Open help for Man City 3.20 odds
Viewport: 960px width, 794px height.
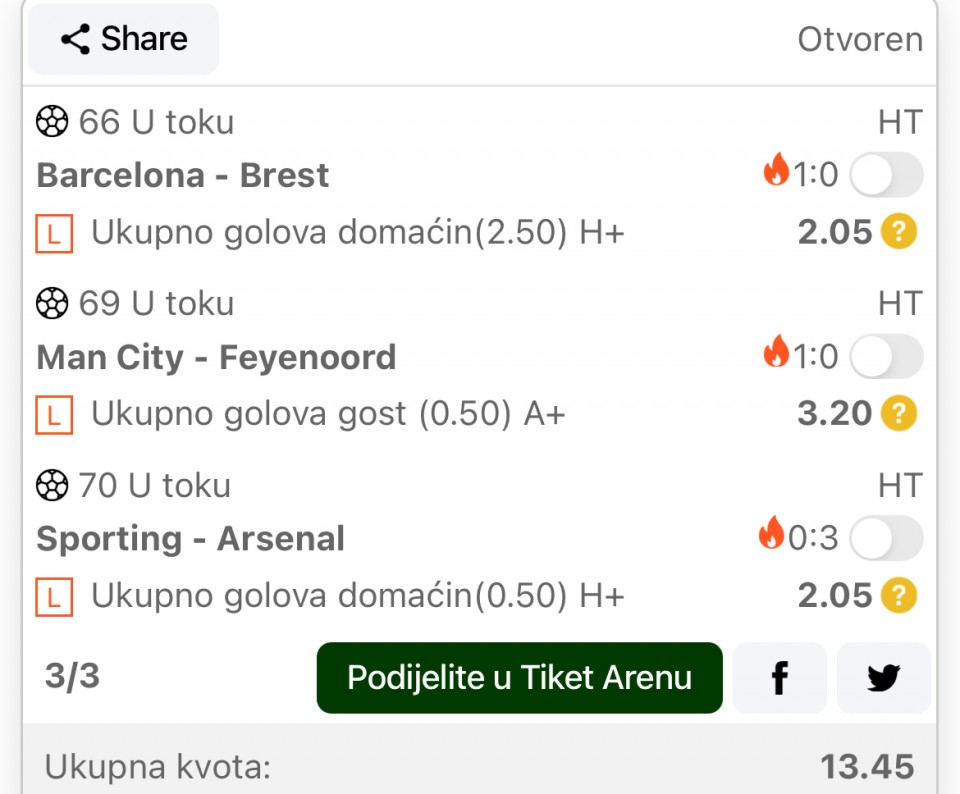point(899,414)
